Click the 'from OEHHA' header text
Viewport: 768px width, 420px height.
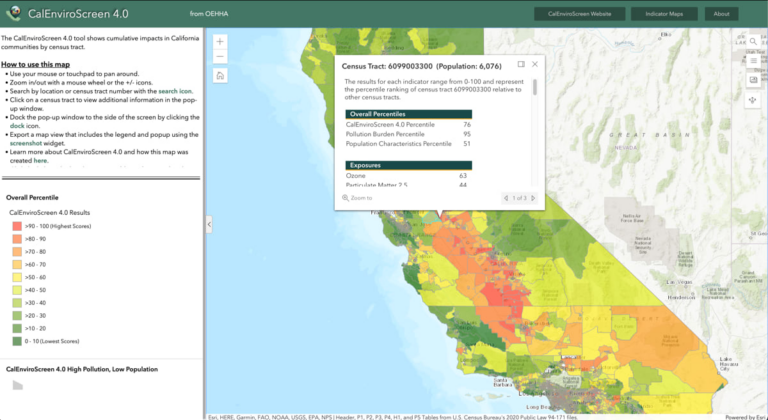point(209,14)
